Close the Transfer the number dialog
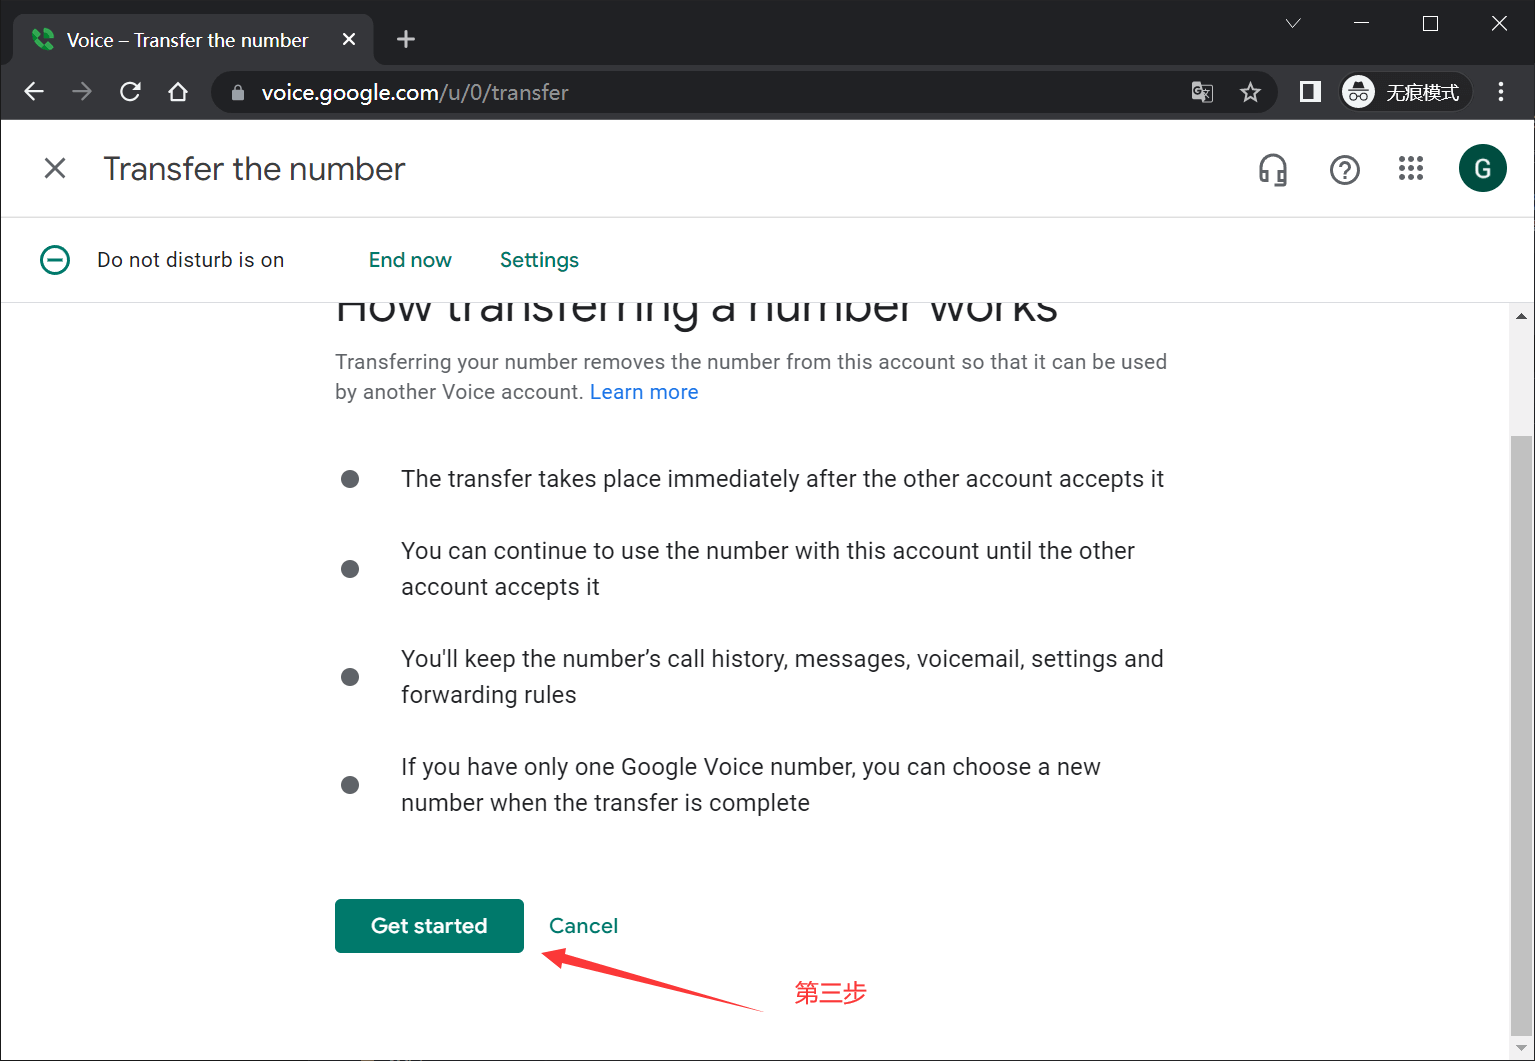The image size is (1535, 1061). 55,168
